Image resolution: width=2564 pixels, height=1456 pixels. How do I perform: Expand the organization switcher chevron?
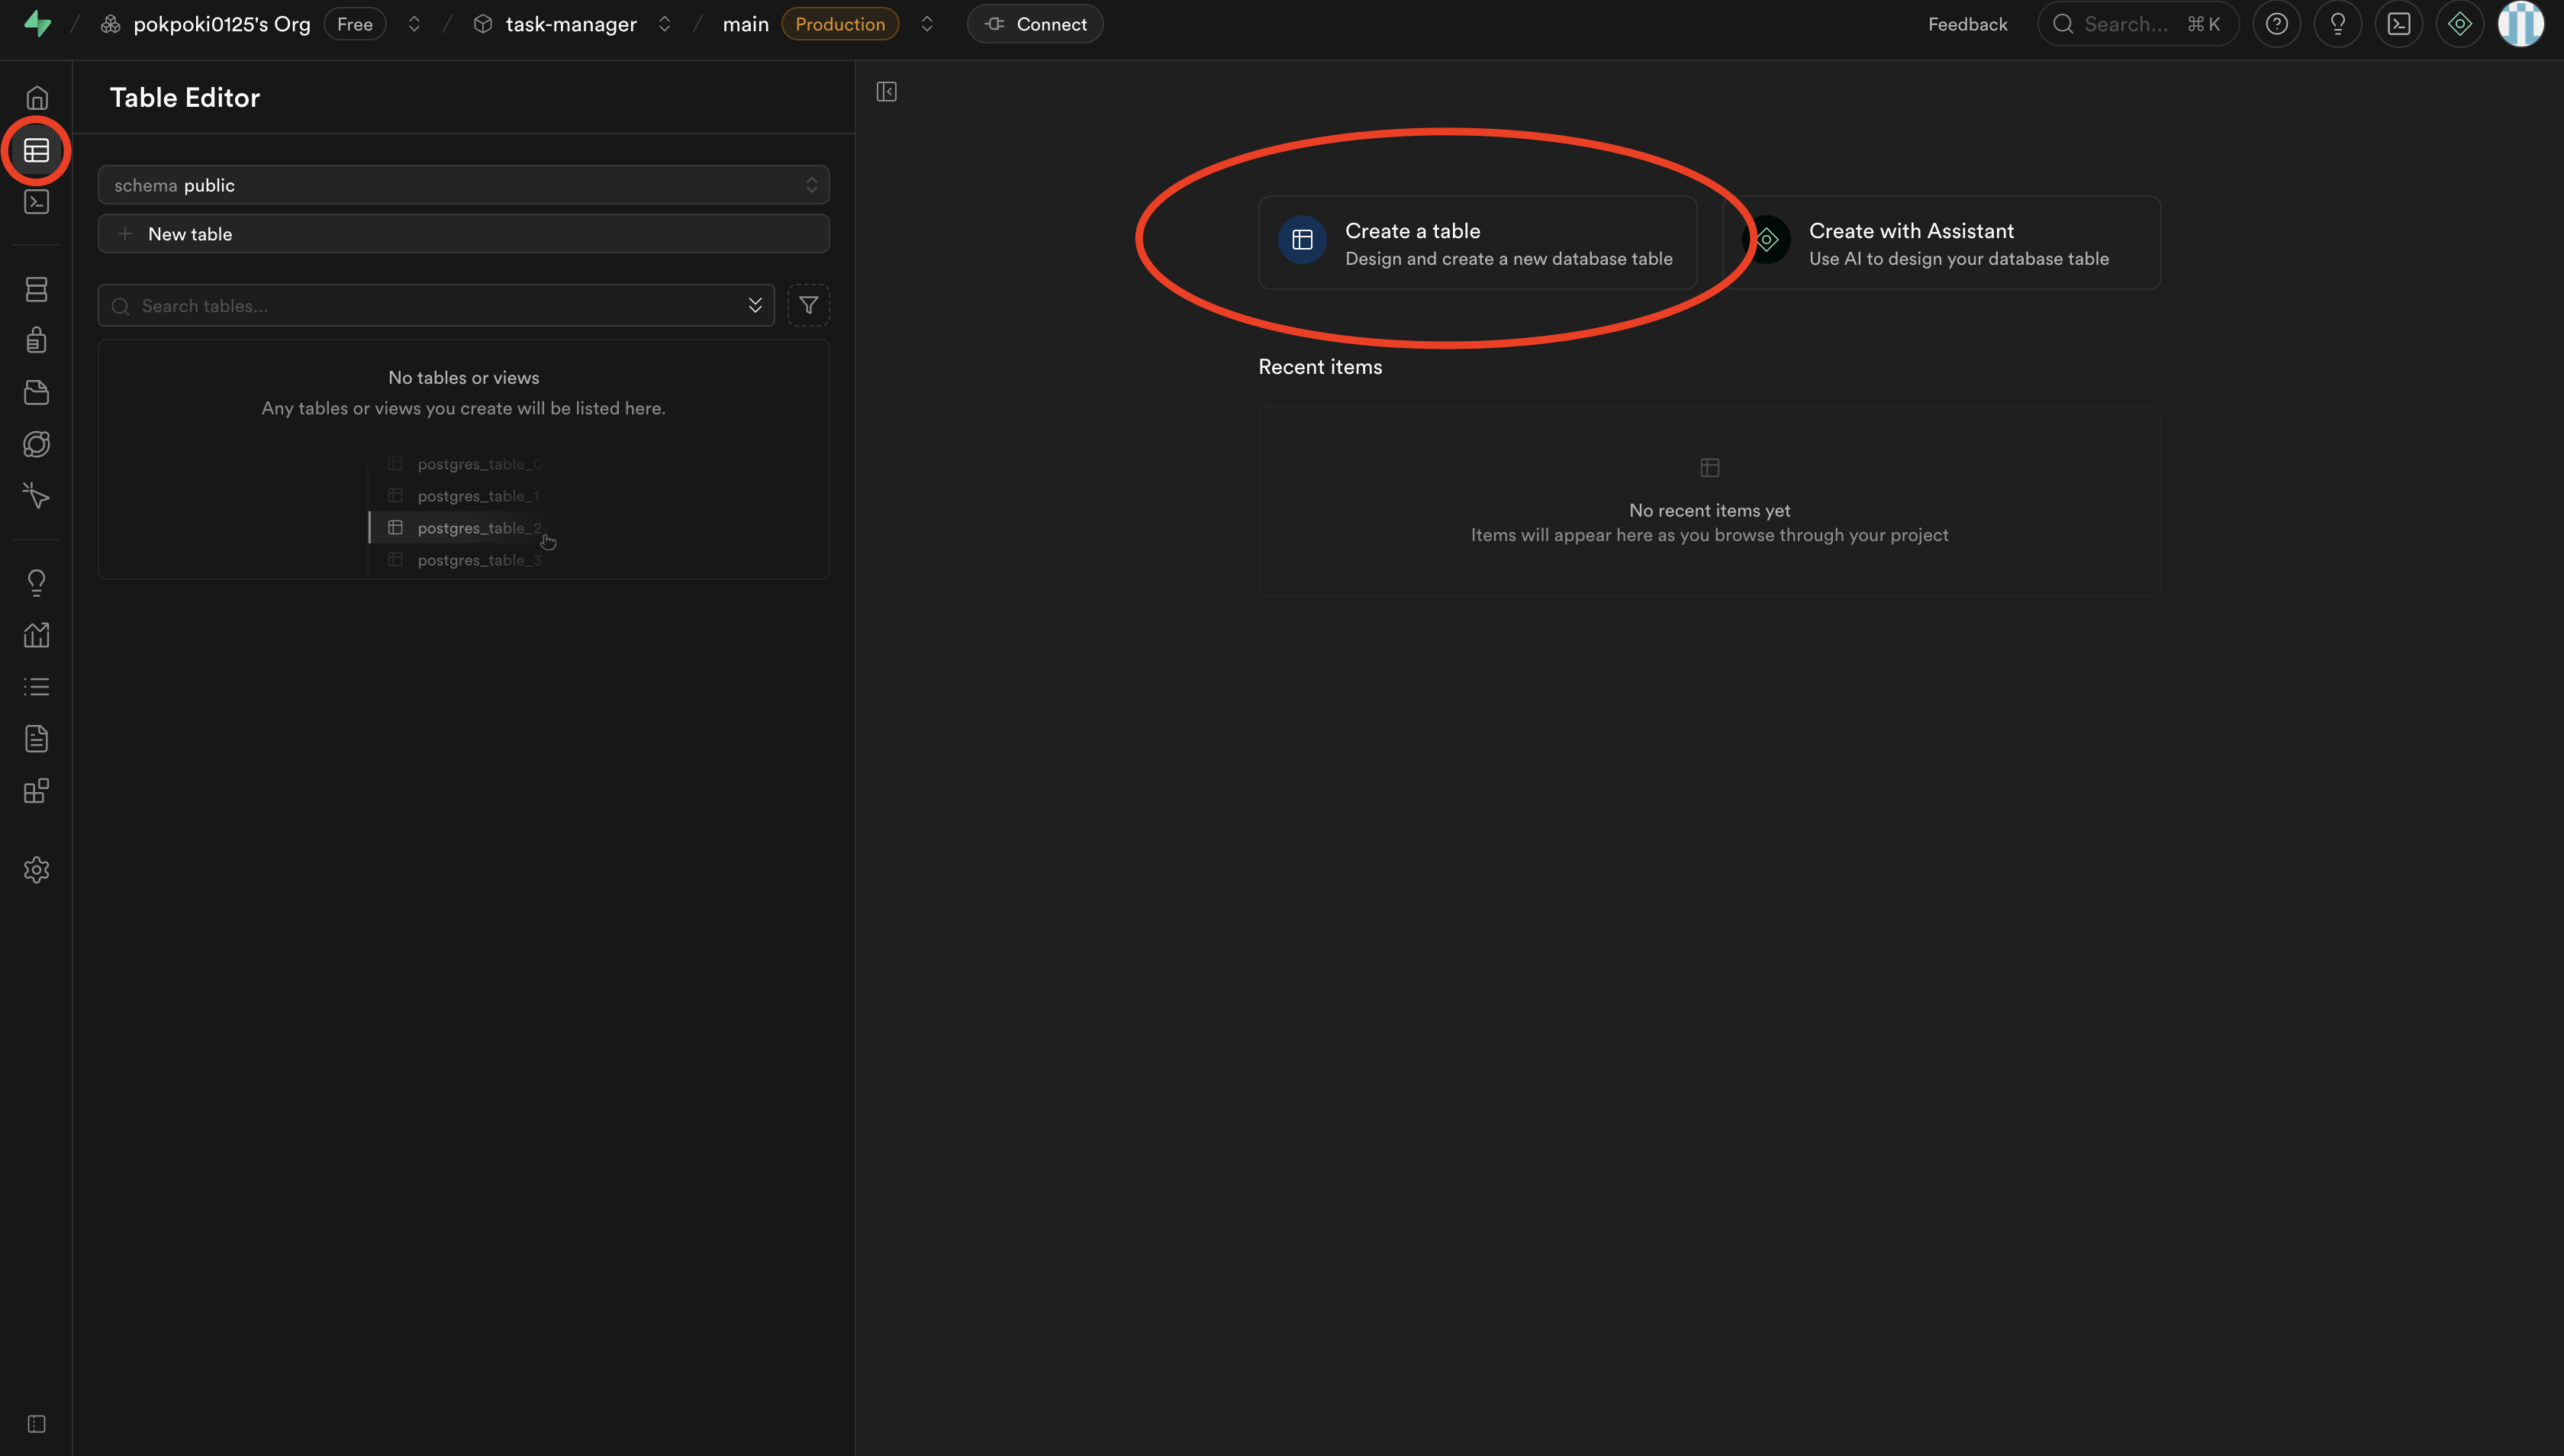coord(414,24)
